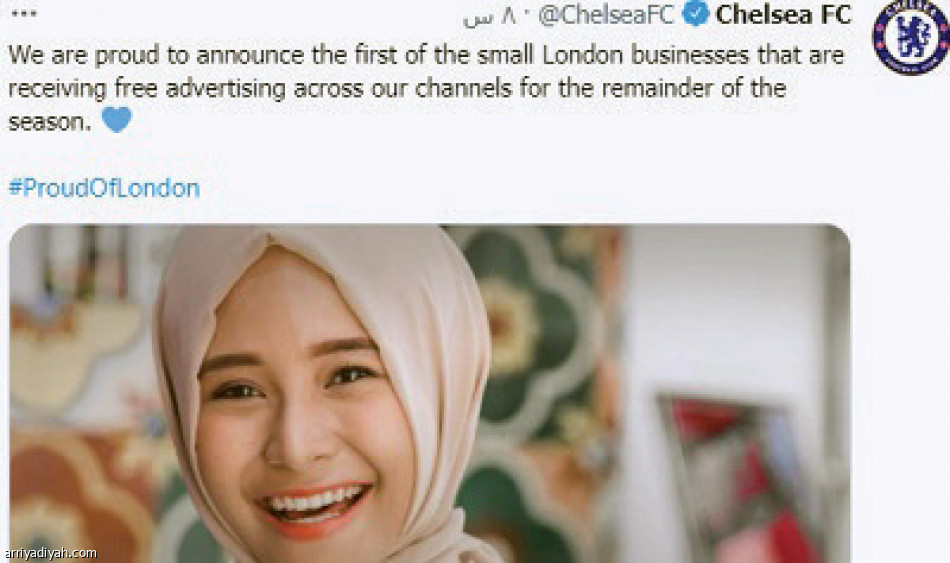Screen dimensions: 950x563
Task: Click the word 'London' in the tweet
Action: [x=582, y=55]
